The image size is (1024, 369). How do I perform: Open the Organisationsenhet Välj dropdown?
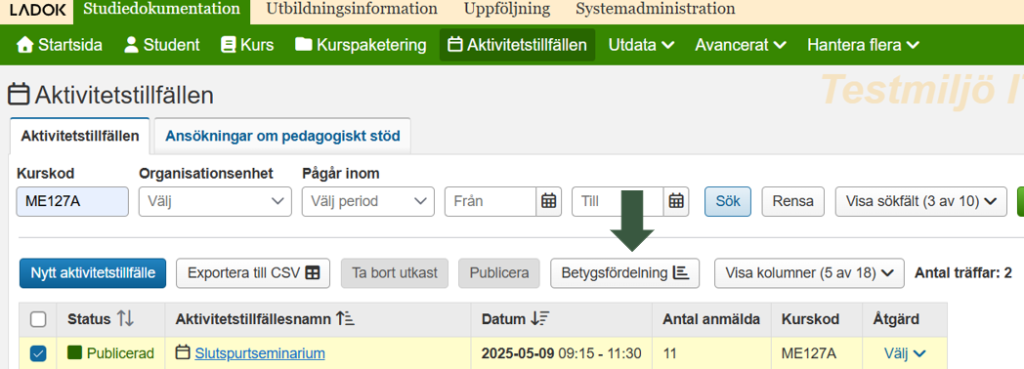click(215, 201)
